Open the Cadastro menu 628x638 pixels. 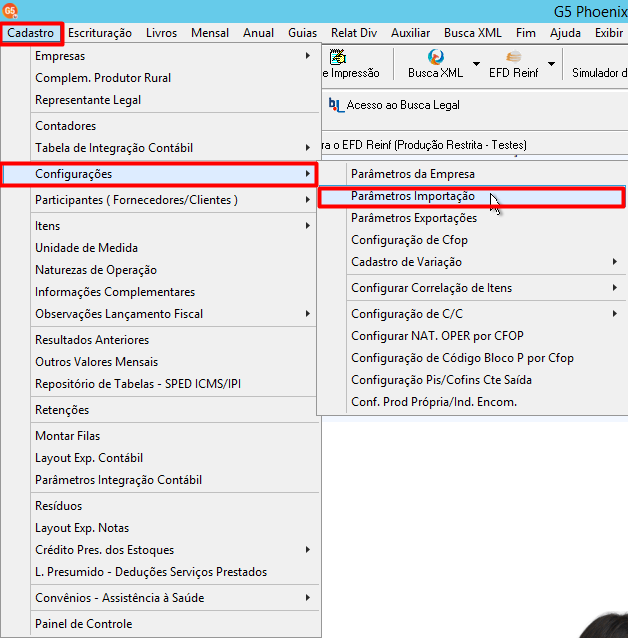[x=31, y=33]
